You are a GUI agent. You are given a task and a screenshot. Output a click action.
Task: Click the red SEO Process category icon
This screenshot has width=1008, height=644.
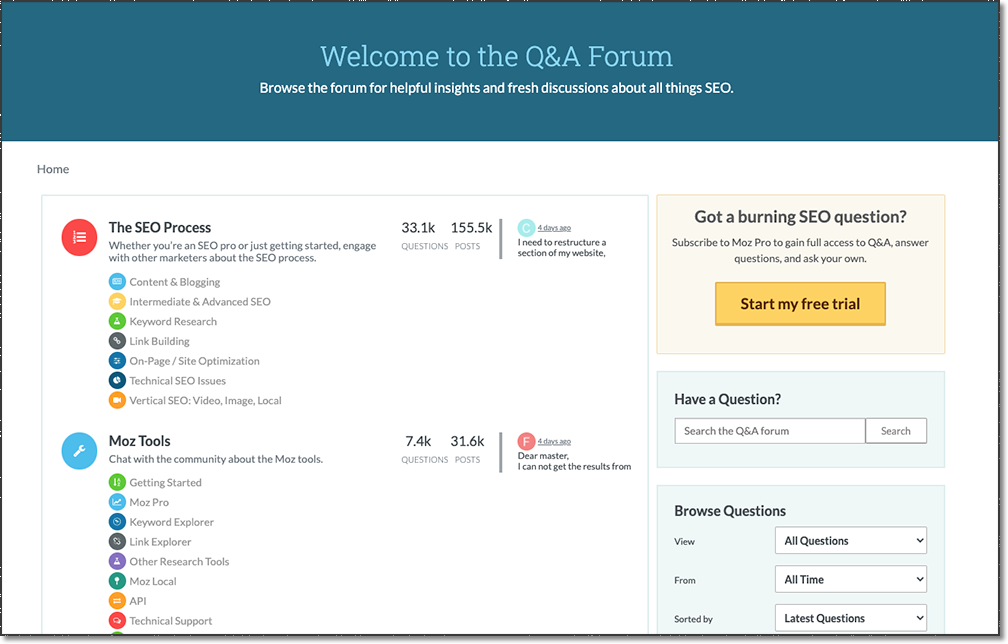click(79, 237)
